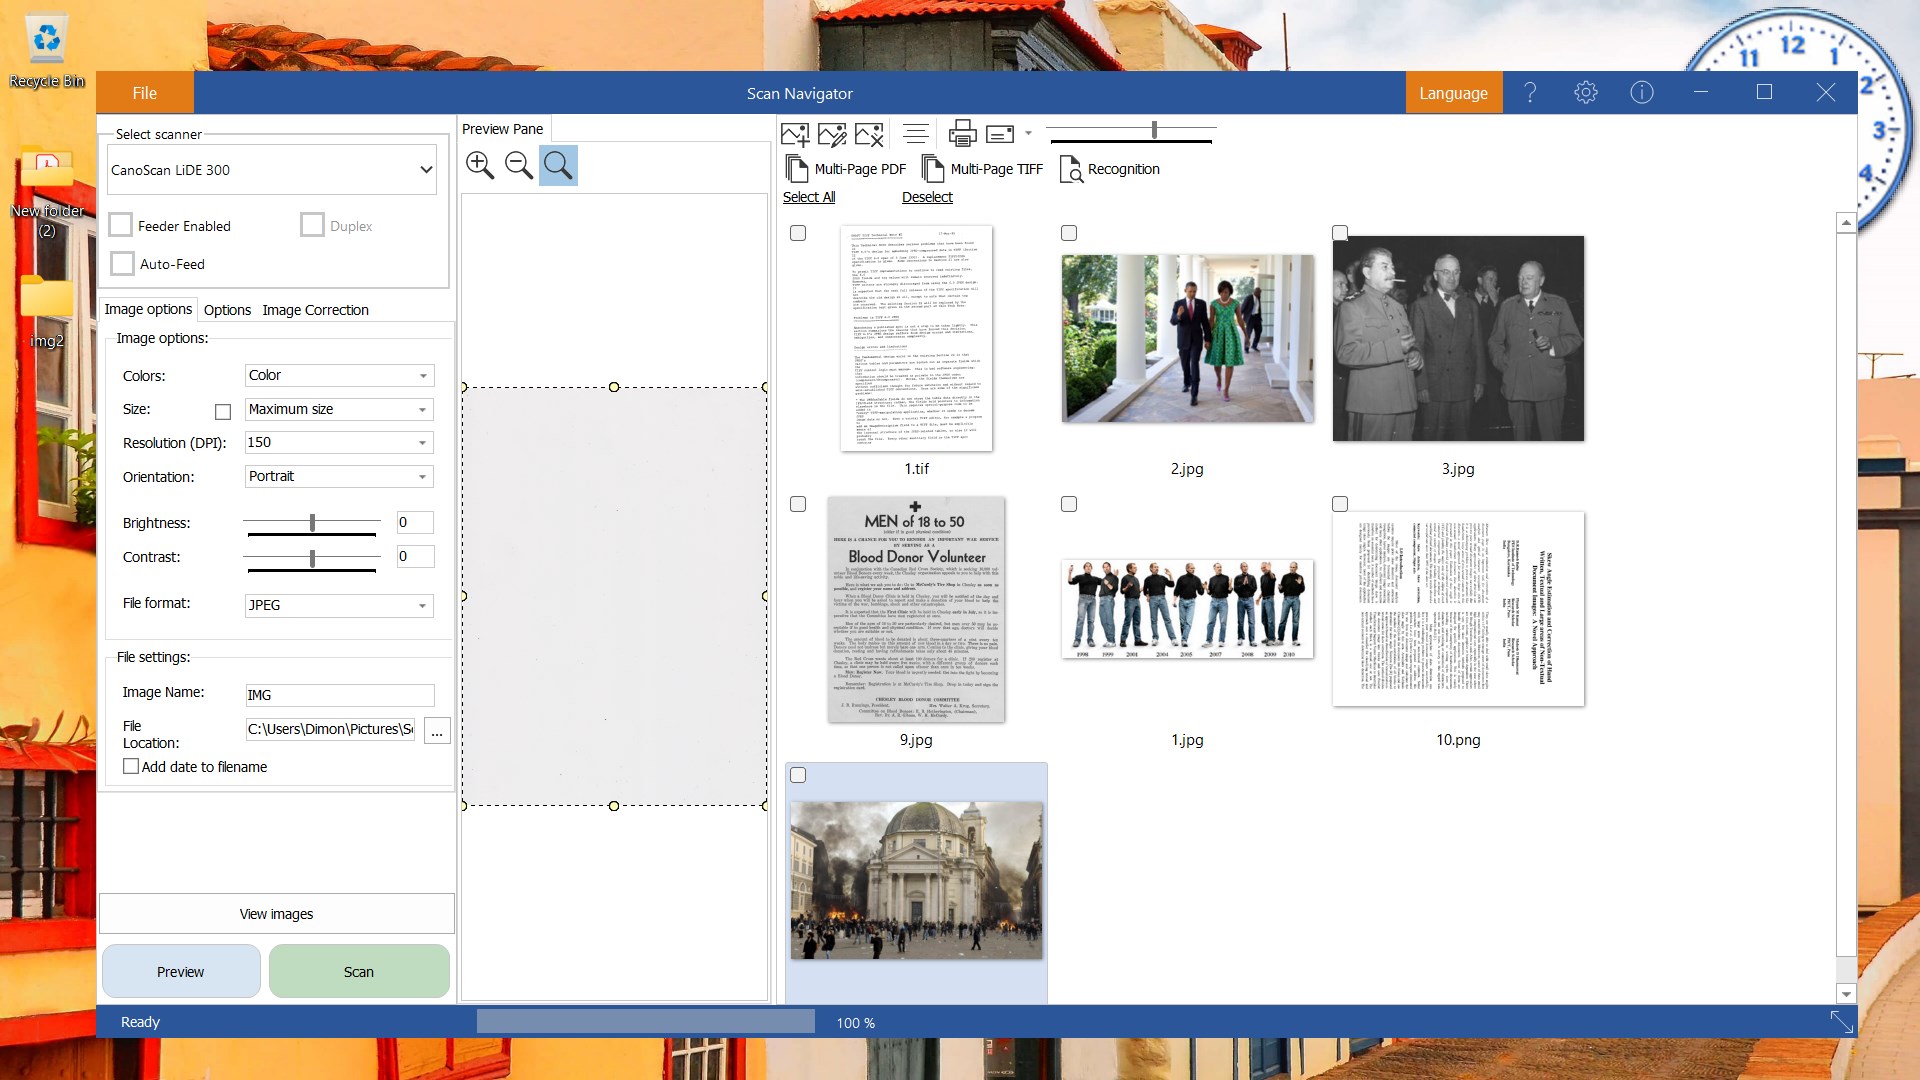Enable the Feeder Enabled checkbox
The image size is (1920, 1080).
[x=121, y=225]
